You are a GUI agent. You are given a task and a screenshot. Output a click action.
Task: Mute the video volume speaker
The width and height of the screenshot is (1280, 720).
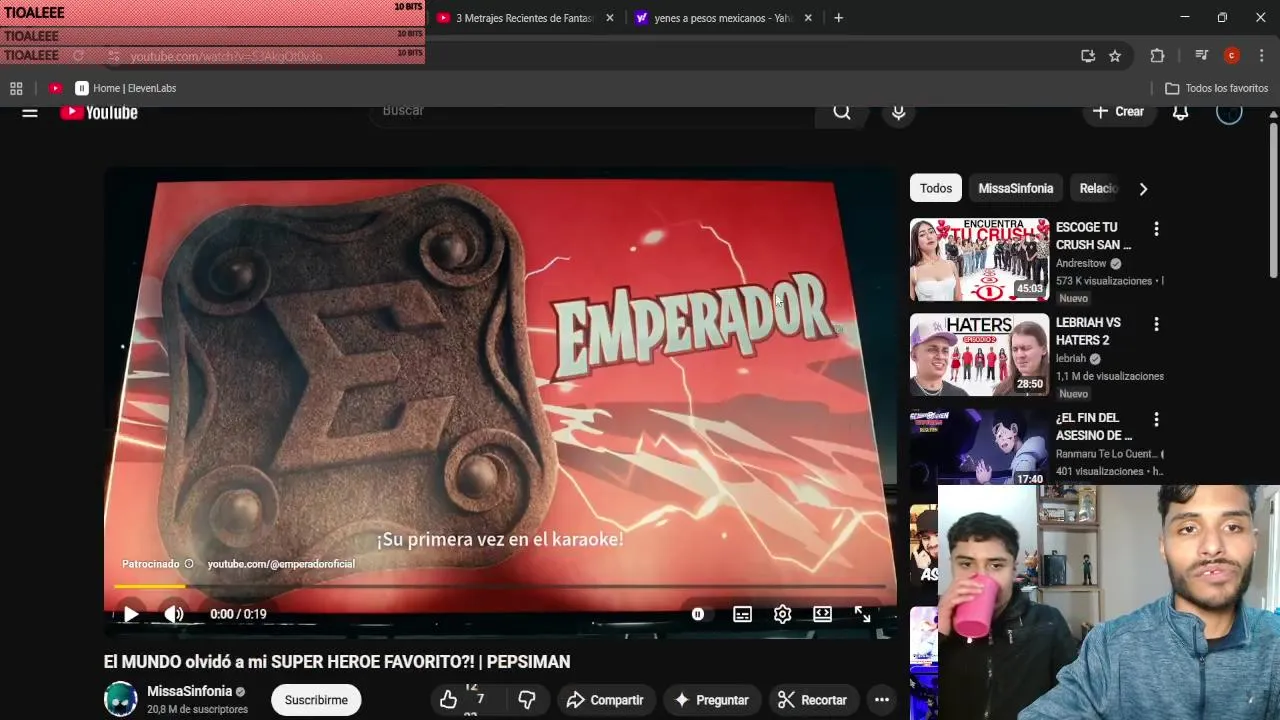point(174,614)
